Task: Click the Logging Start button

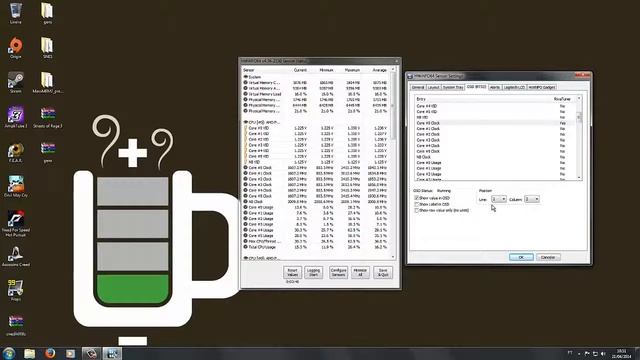Action: pyautogui.click(x=313, y=272)
